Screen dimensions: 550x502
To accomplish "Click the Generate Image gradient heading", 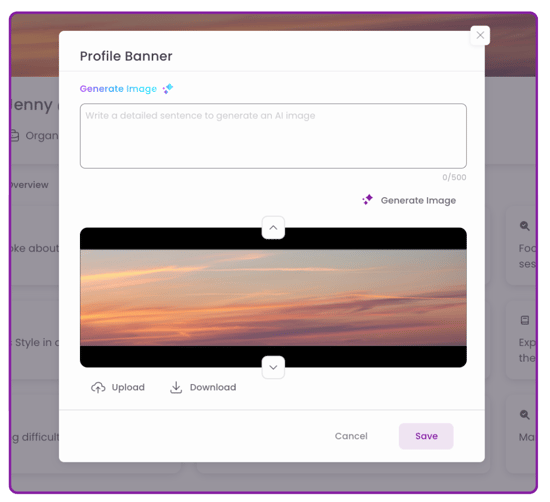I will coord(118,89).
